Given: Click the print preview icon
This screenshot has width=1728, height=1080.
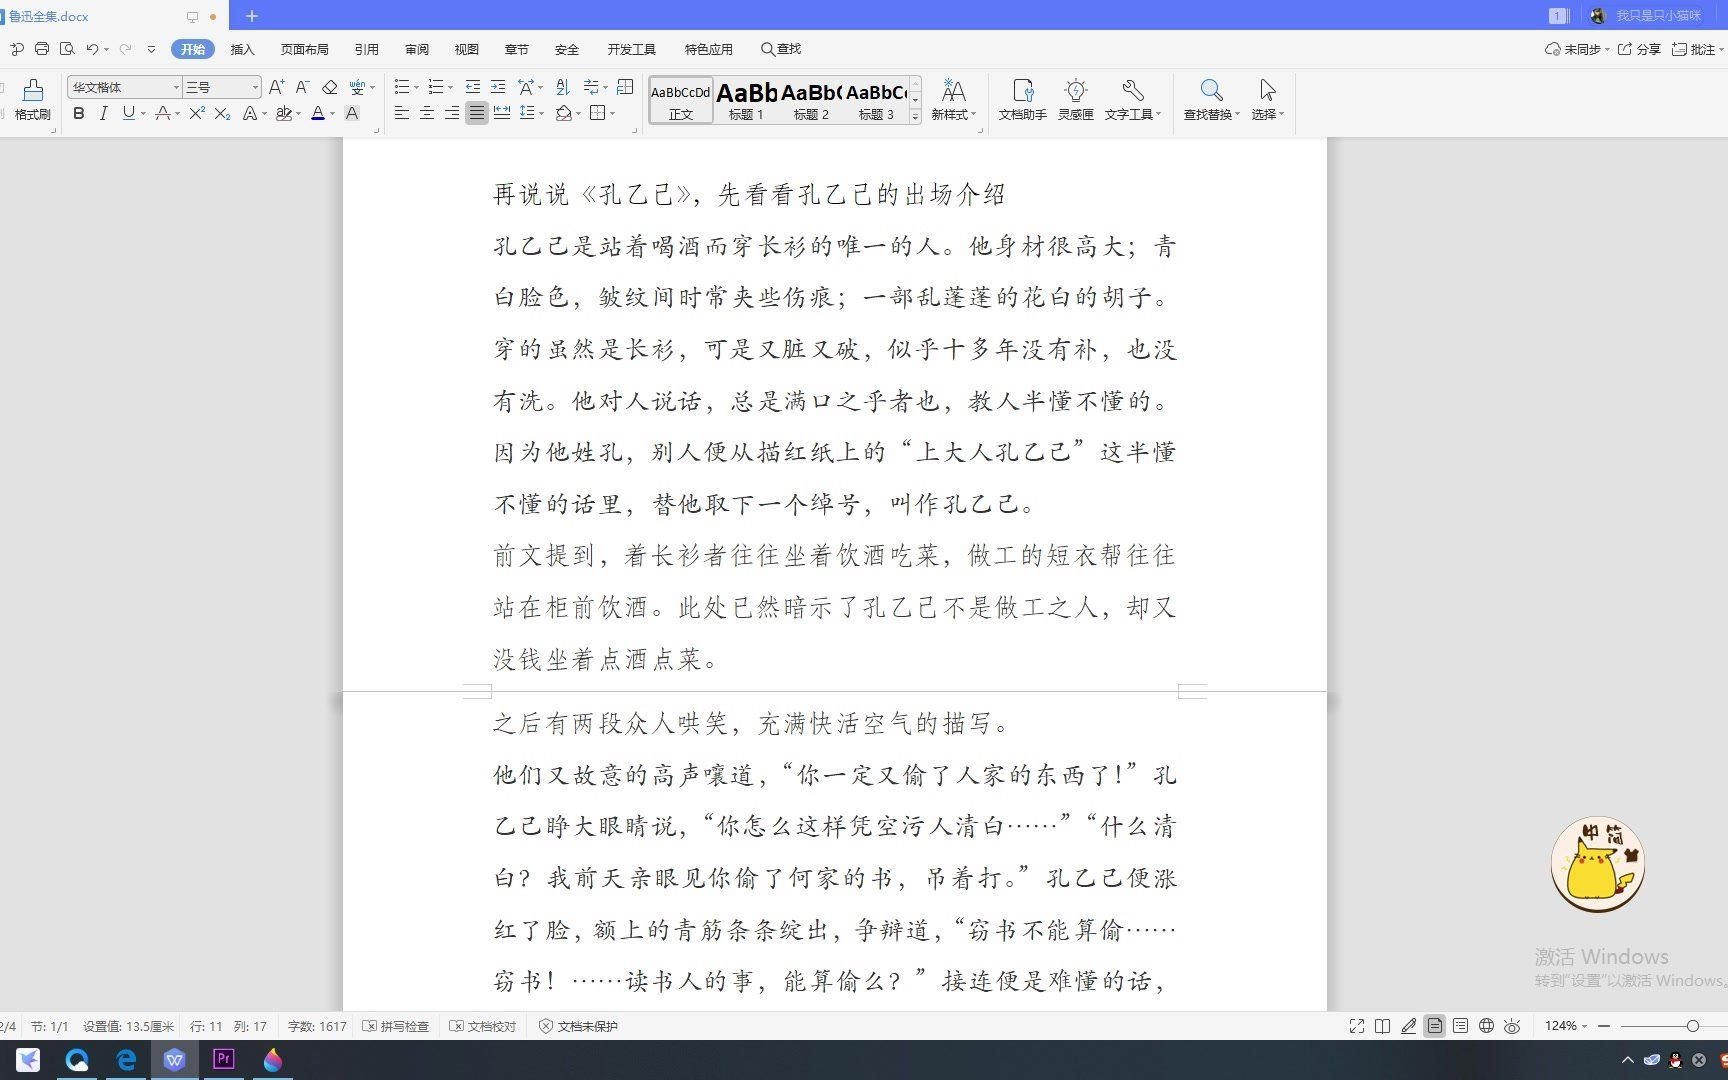Looking at the screenshot, I should 67,48.
